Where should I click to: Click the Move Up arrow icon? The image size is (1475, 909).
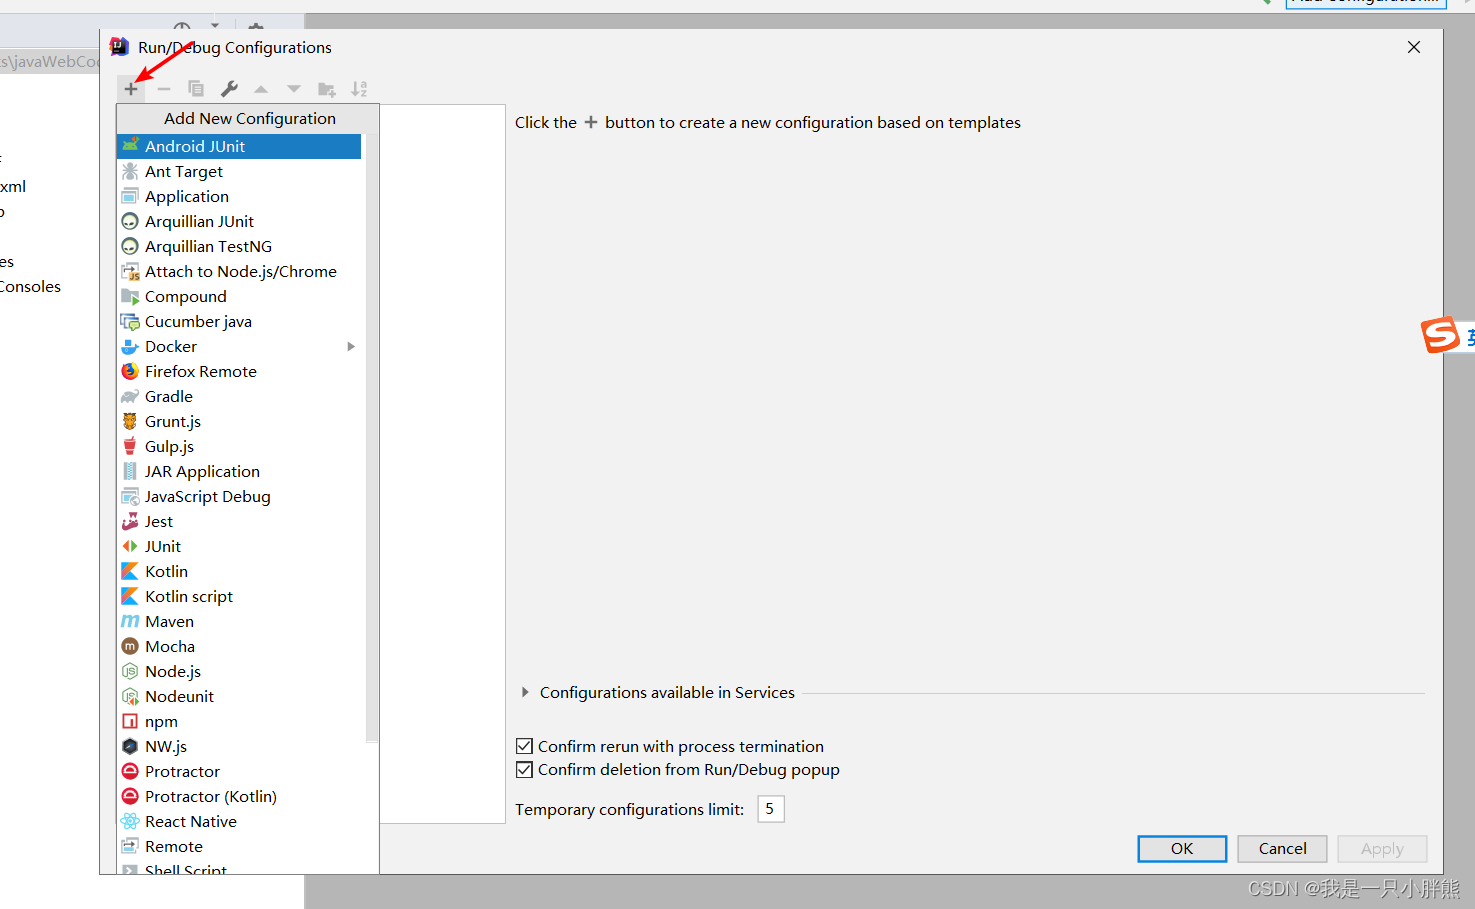coord(261,89)
